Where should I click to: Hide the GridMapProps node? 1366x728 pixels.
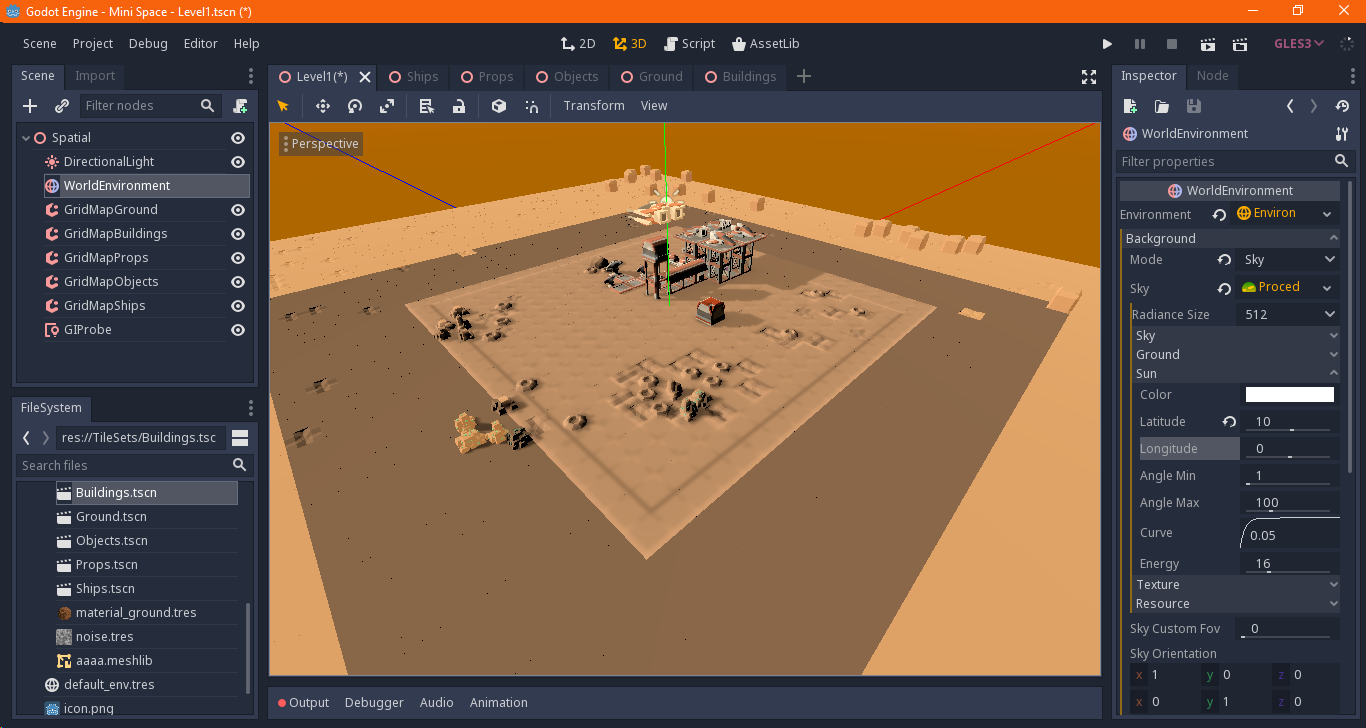(237, 257)
